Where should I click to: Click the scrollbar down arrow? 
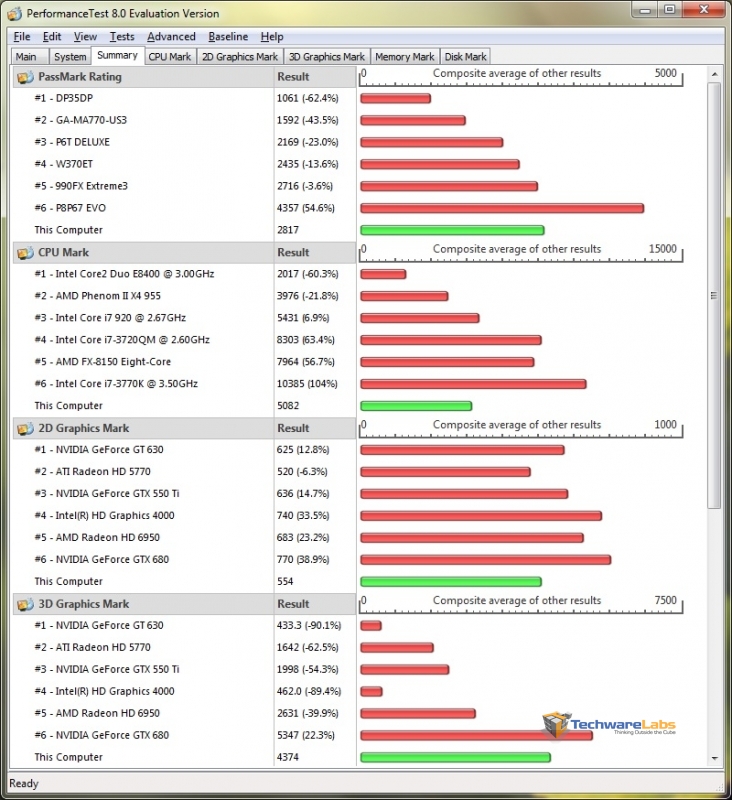(715, 758)
